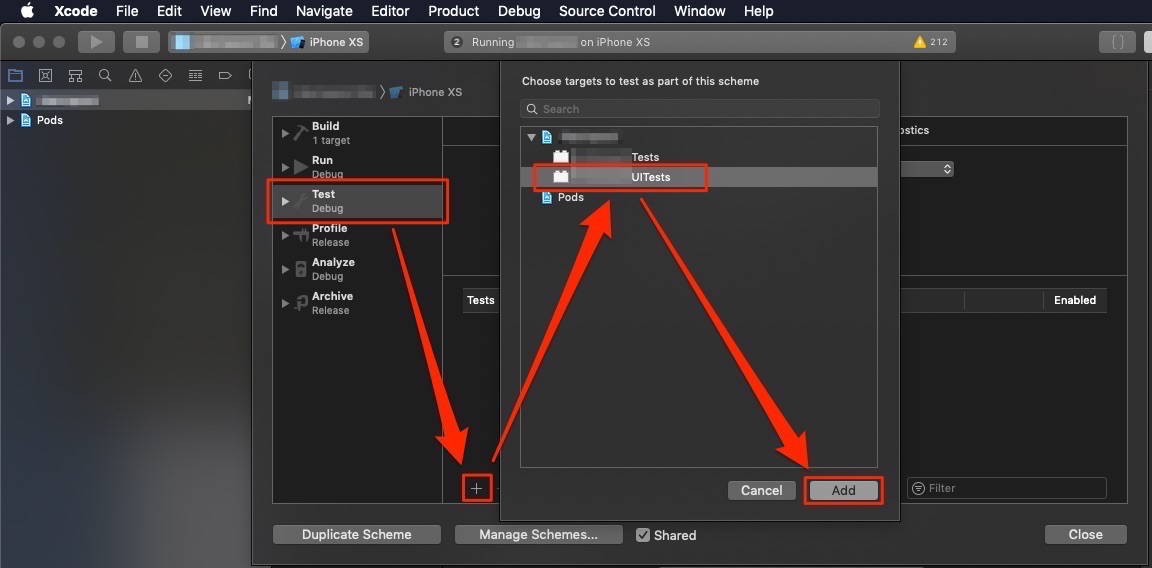Image resolution: width=1152 pixels, height=568 pixels.
Task: Select iPhone XS destination in toolbar
Action: [x=328, y=42]
